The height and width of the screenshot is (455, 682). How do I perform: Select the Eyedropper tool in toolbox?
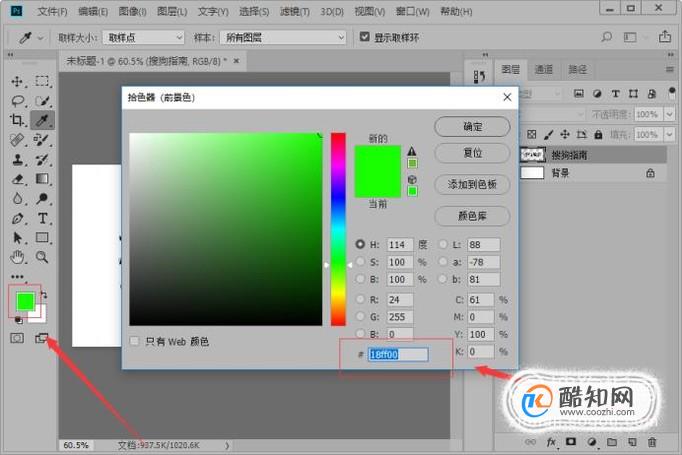[x=42, y=120]
